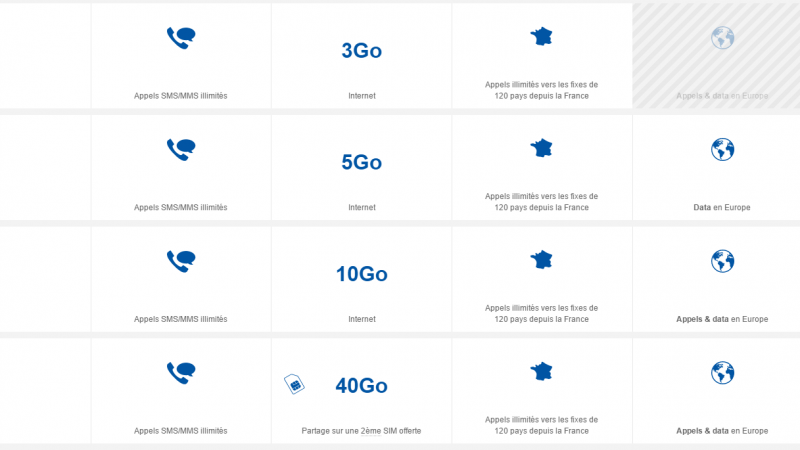Click the globe icon above Data en Europe
The width and height of the screenshot is (800, 450).
point(722,150)
